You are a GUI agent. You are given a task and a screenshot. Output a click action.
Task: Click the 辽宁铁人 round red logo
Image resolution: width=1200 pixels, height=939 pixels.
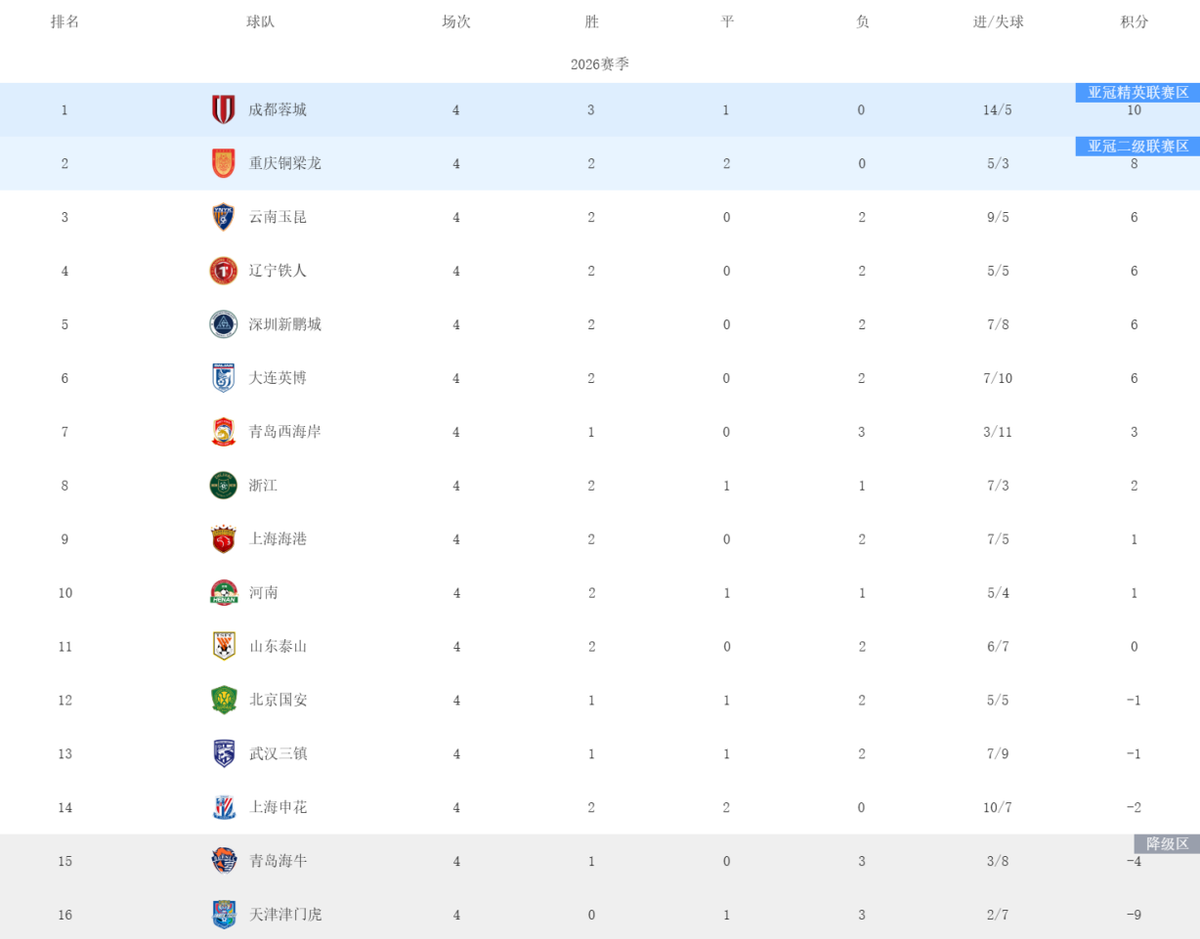coord(223,271)
